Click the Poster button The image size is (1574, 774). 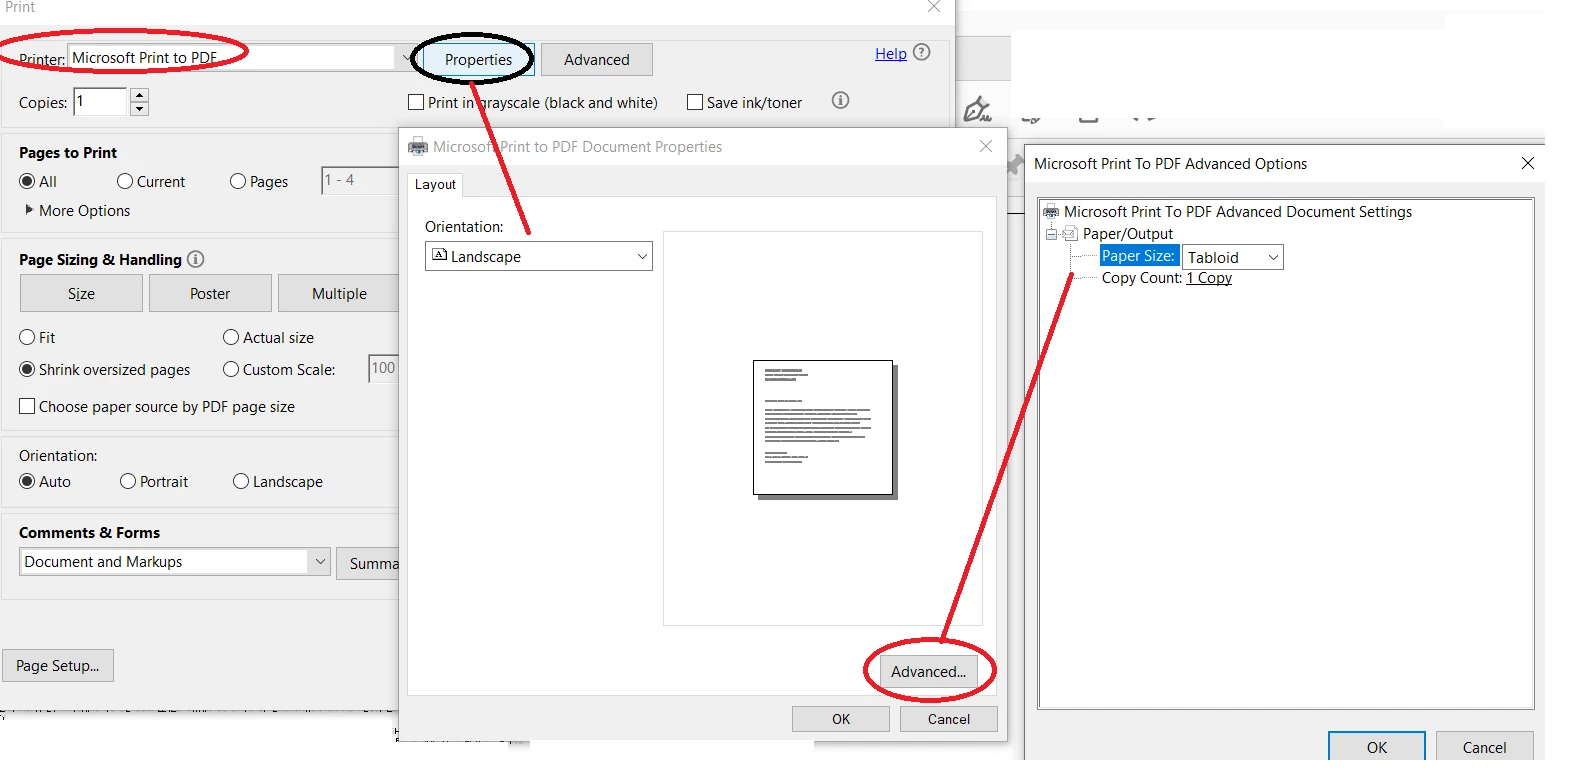pyautogui.click(x=210, y=293)
